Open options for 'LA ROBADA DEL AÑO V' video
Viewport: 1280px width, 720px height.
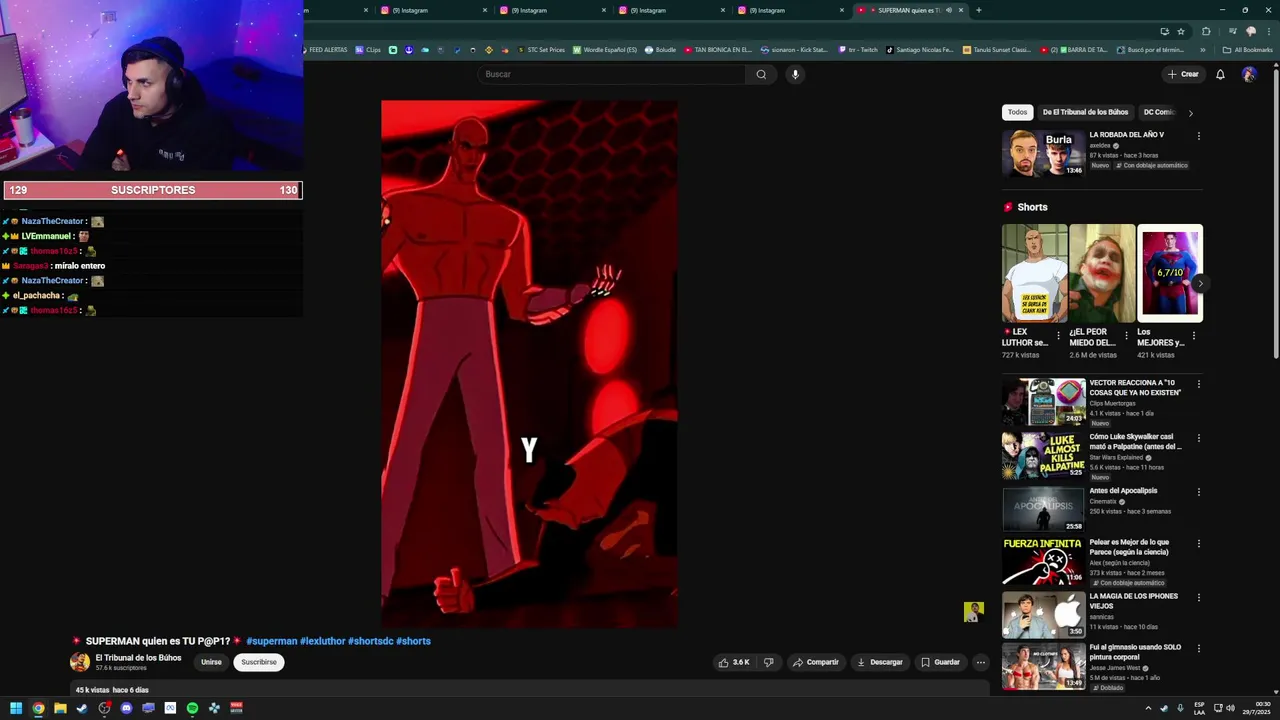click(1198, 136)
